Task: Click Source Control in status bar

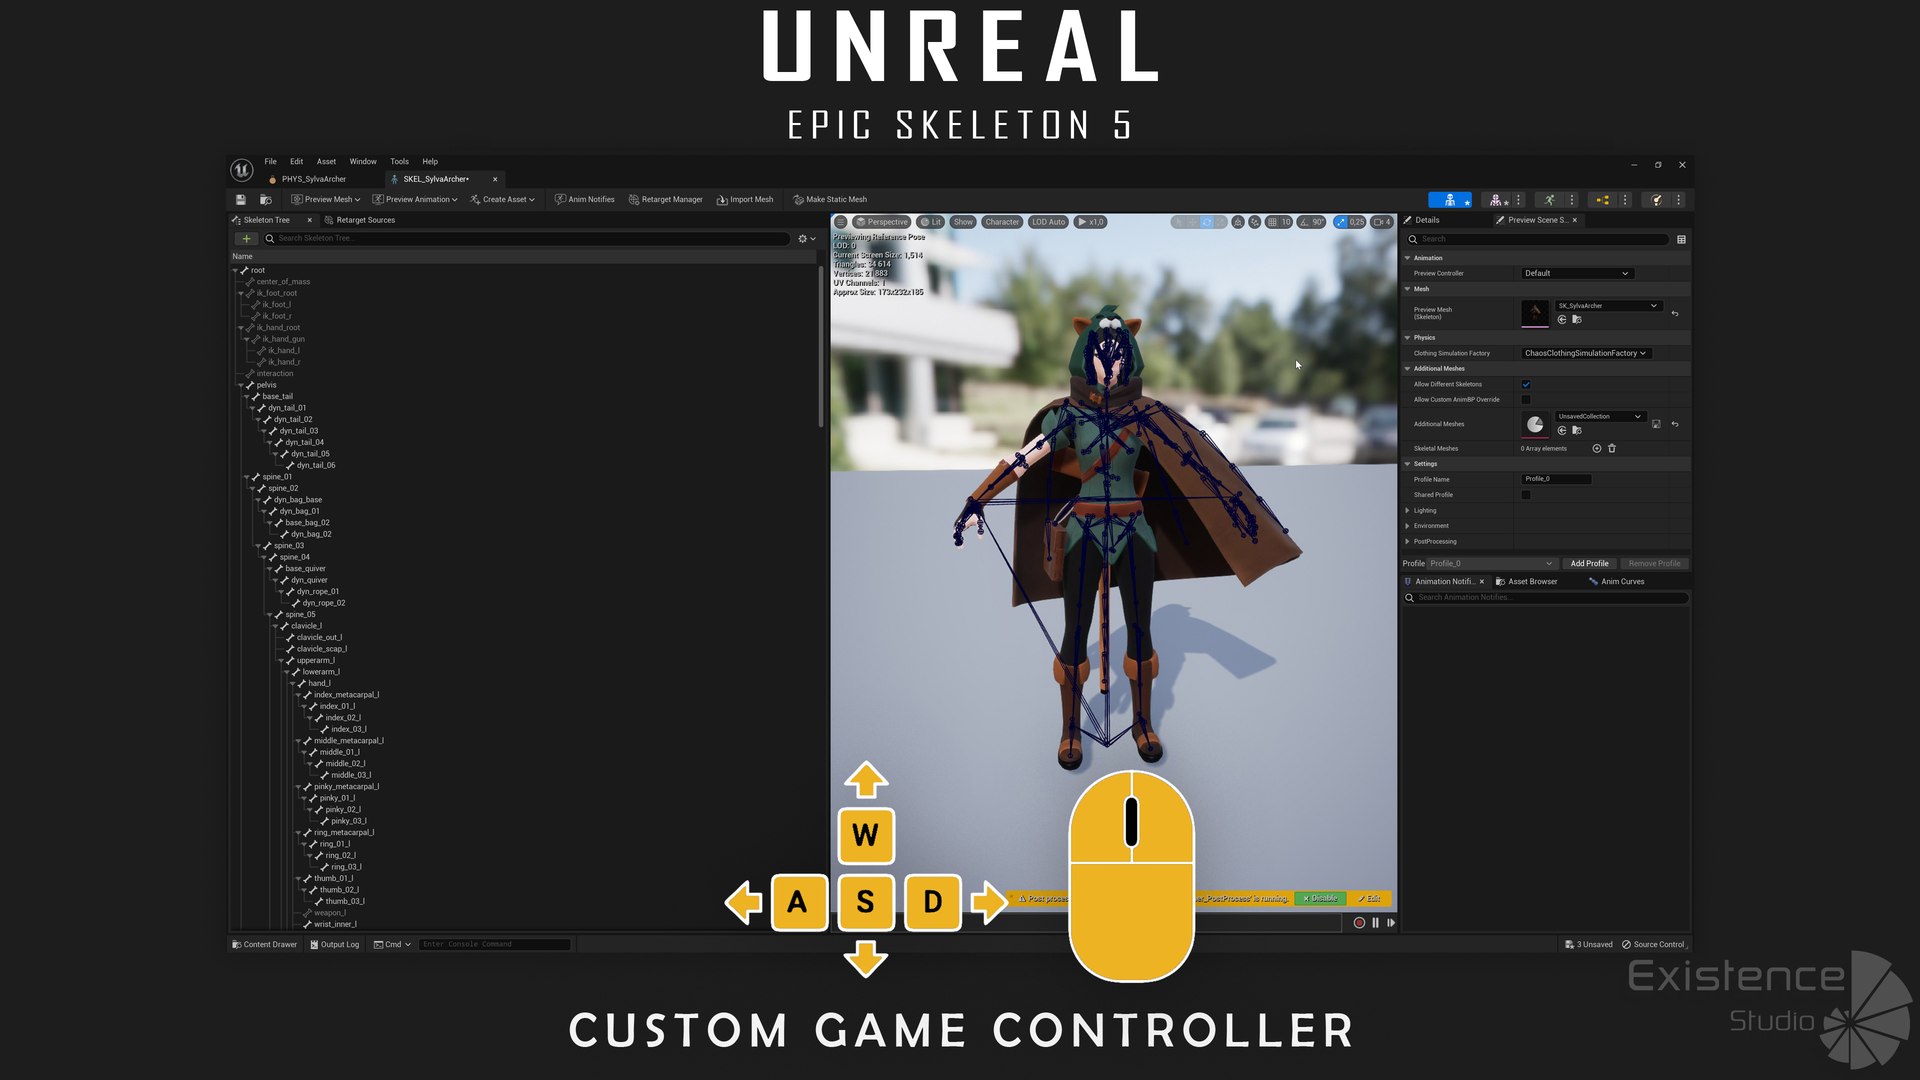Action: pyautogui.click(x=1654, y=945)
